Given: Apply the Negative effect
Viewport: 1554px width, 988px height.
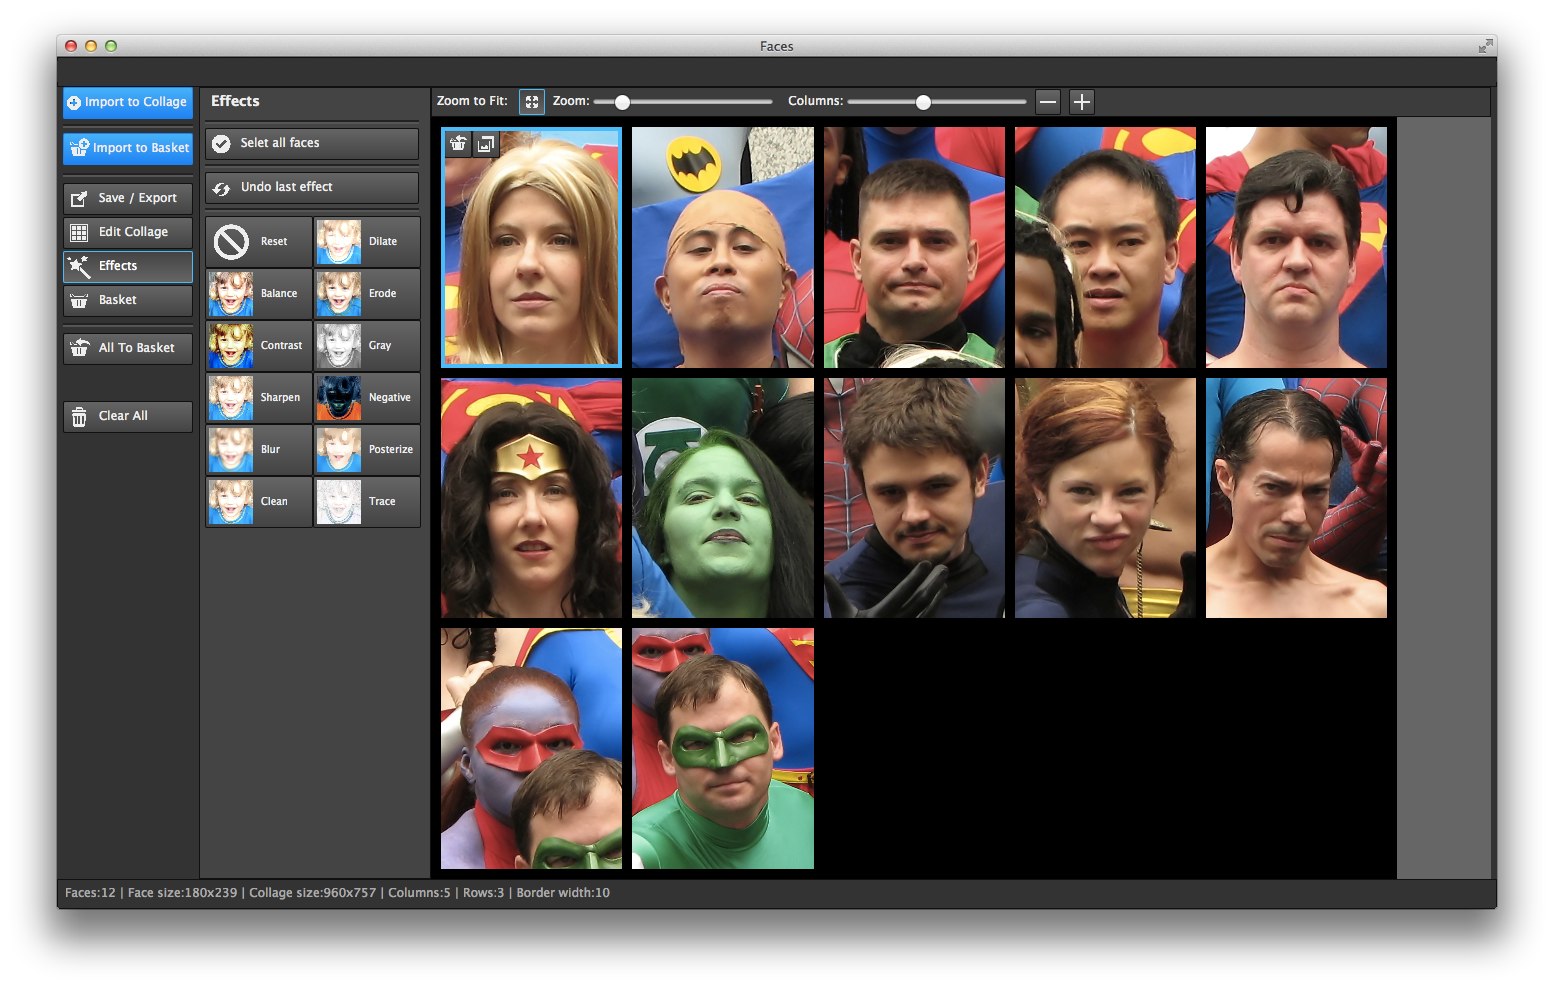Looking at the screenshot, I should (x=367, y=398).
